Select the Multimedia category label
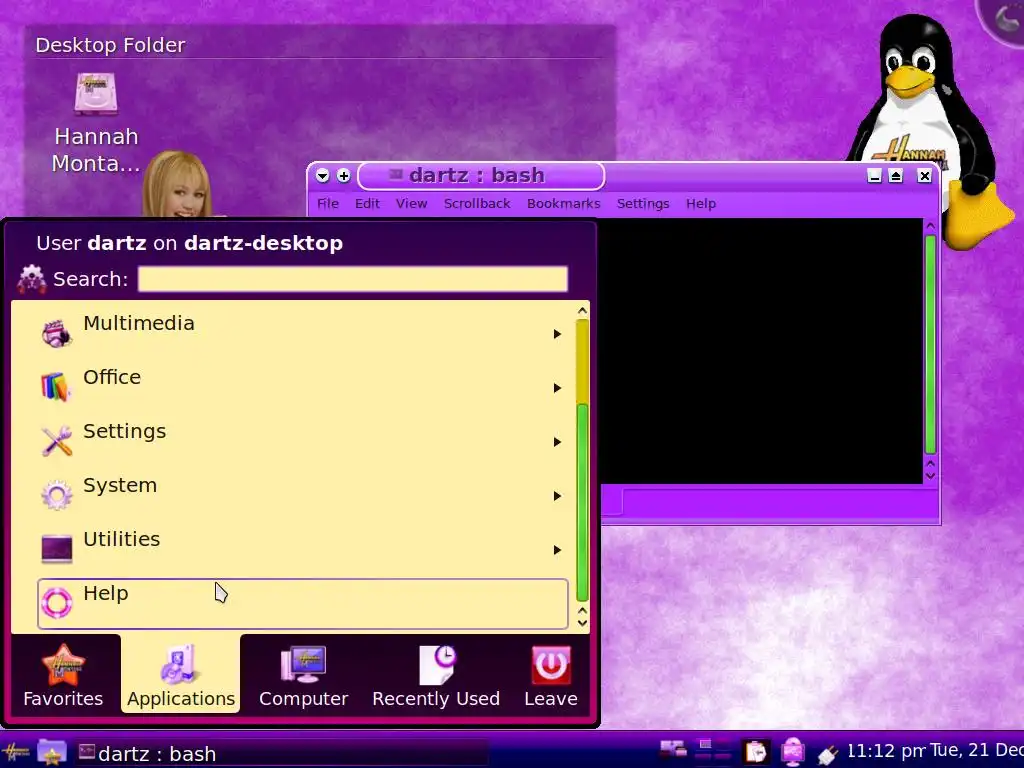This screenshot has height=768, width=1024. coord(138,323)
